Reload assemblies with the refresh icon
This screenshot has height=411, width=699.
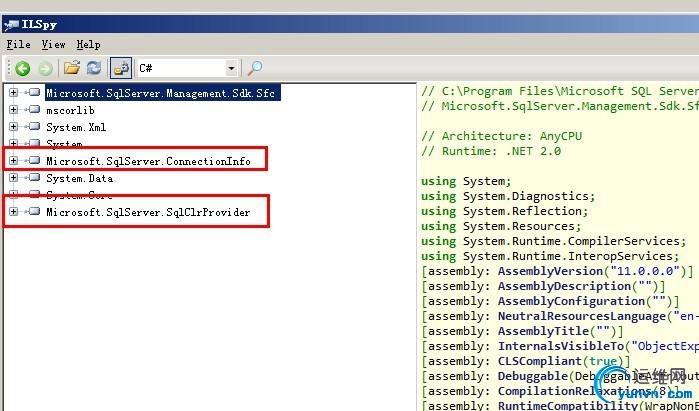click(x=94, y=68)
